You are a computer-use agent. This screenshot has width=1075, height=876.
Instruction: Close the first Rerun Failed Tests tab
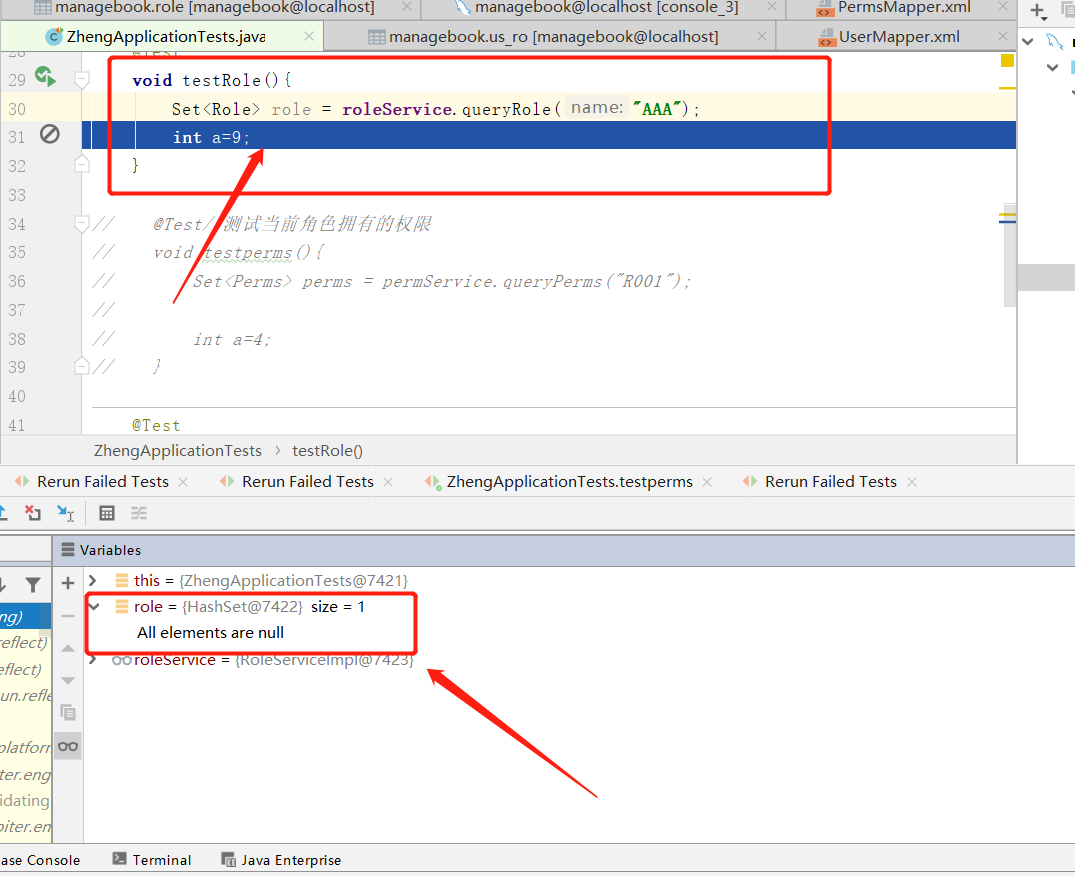tap(183, 482)
